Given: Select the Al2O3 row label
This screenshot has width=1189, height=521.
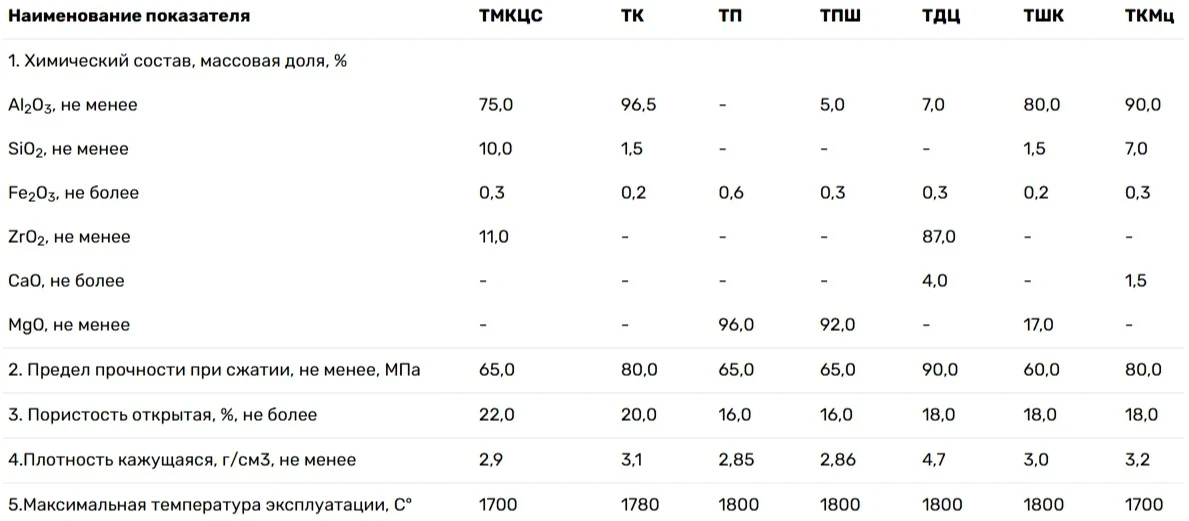Looking at the screenshot, I should click(x=73, y=105).
